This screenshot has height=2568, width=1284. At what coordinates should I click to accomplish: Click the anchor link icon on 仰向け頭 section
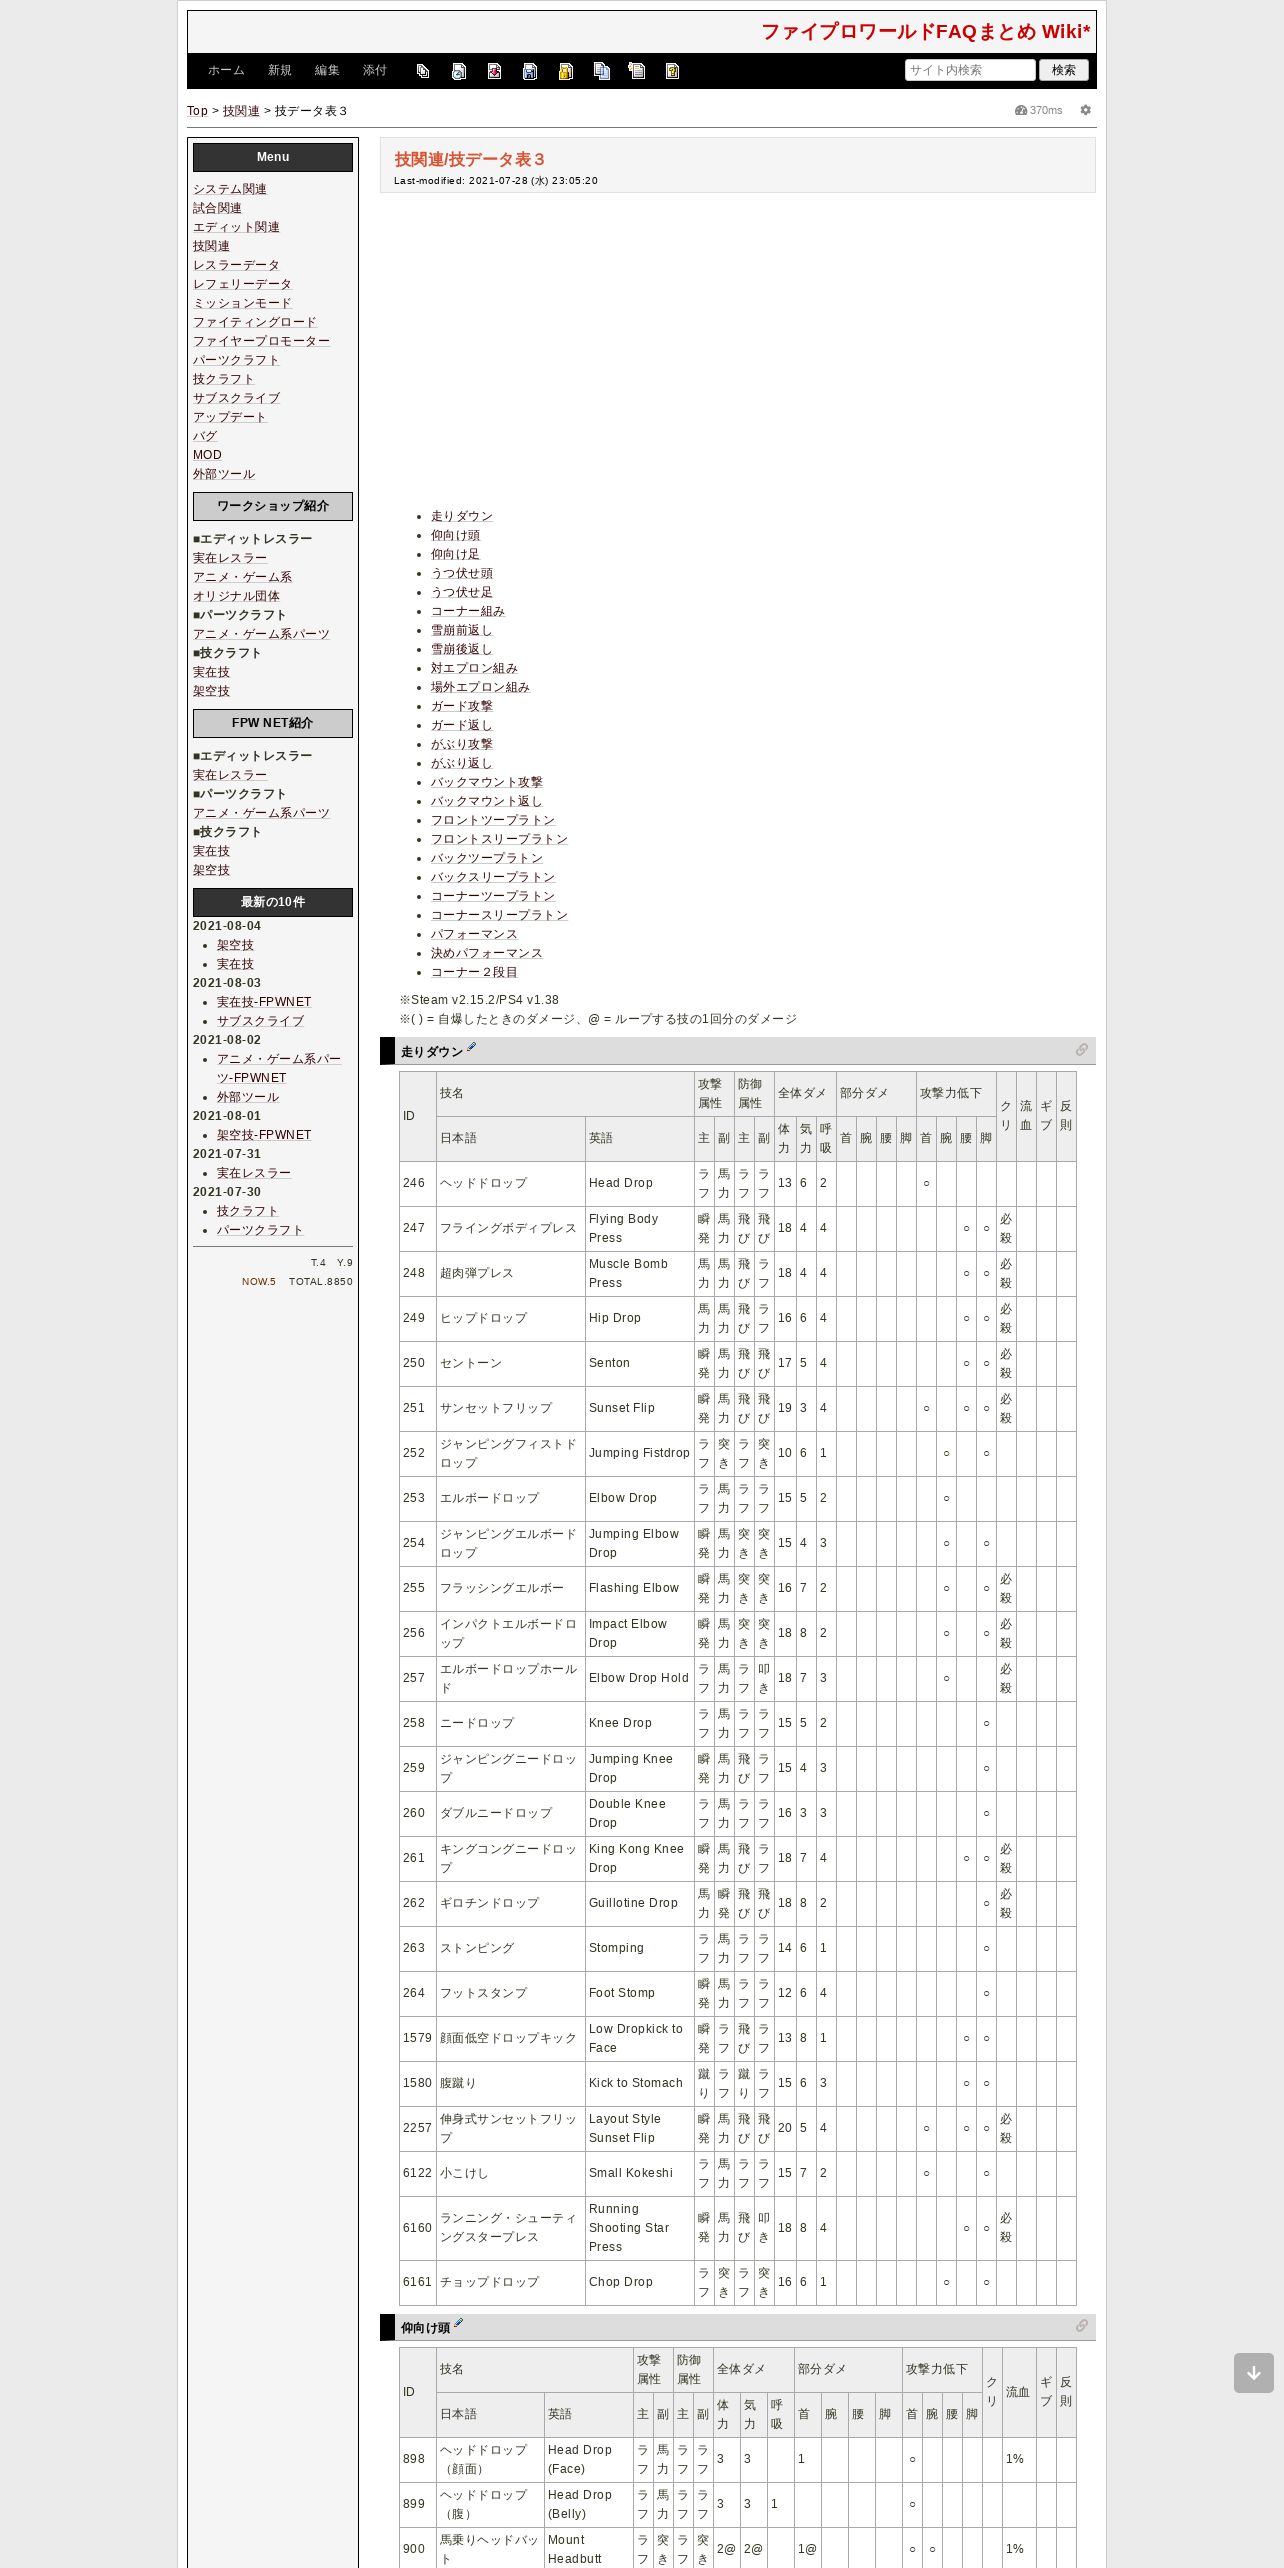(1081, 2326)
